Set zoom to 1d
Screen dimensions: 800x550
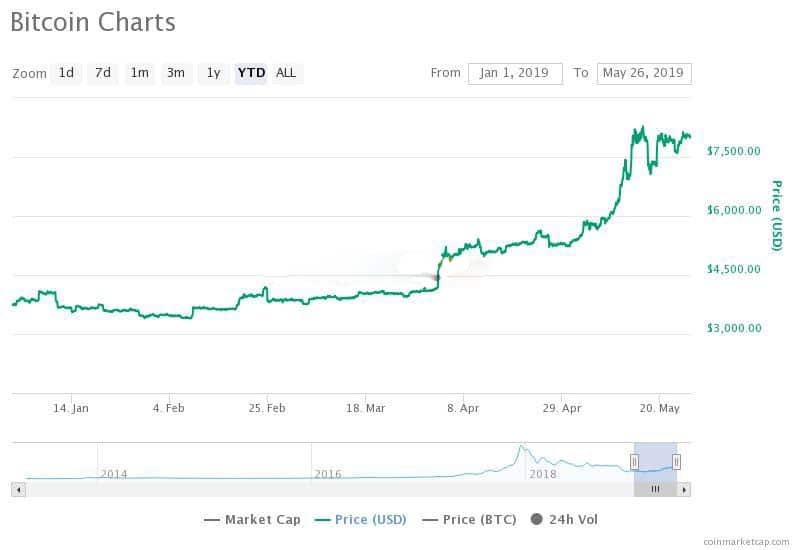(x=66, y=73)
